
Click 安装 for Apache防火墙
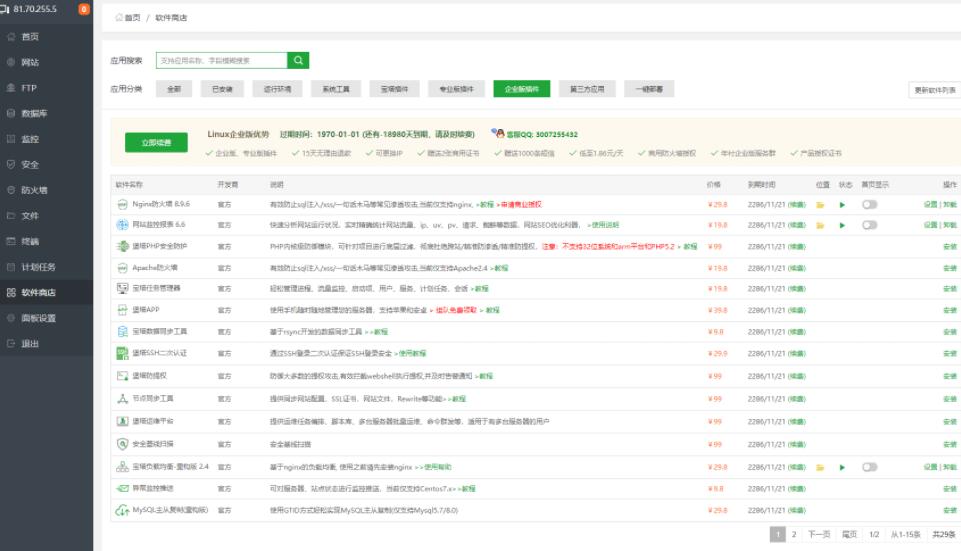950,268
